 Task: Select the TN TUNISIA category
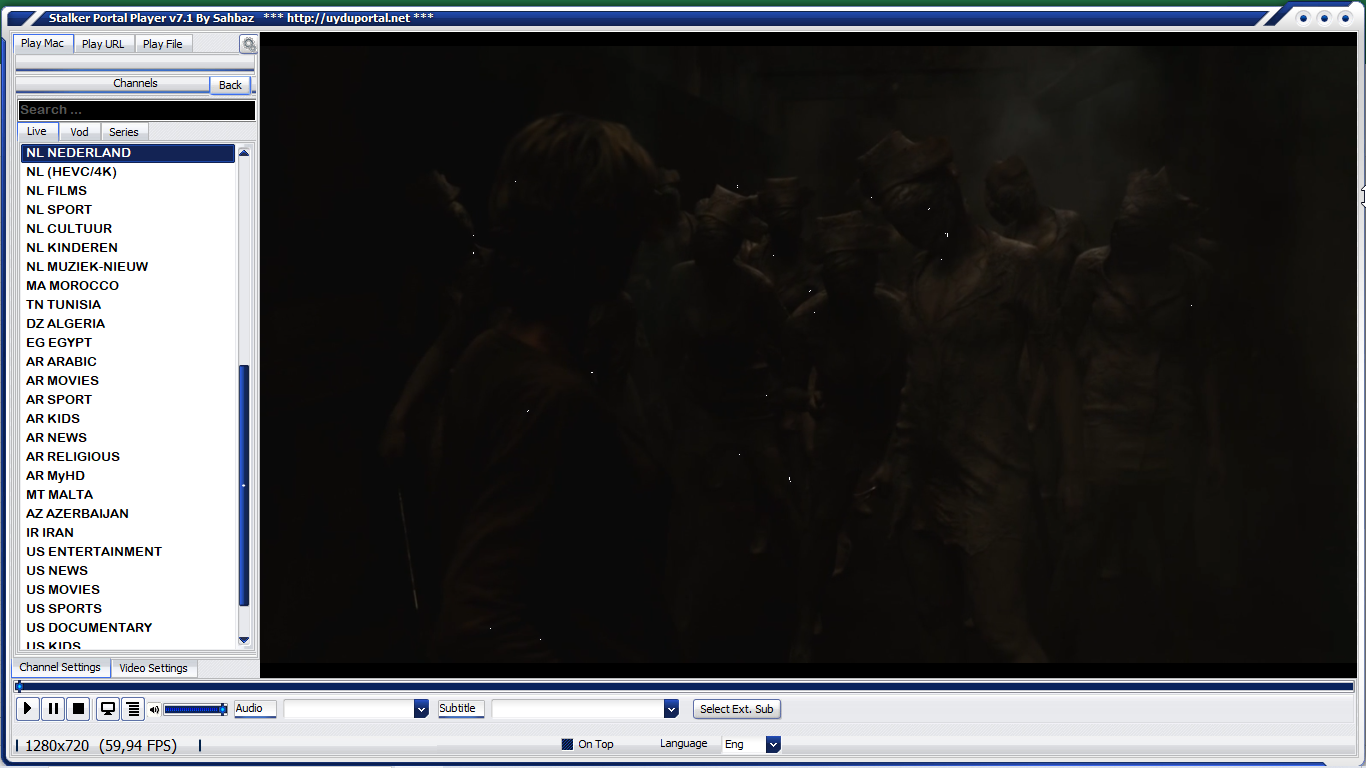(128, 305)
